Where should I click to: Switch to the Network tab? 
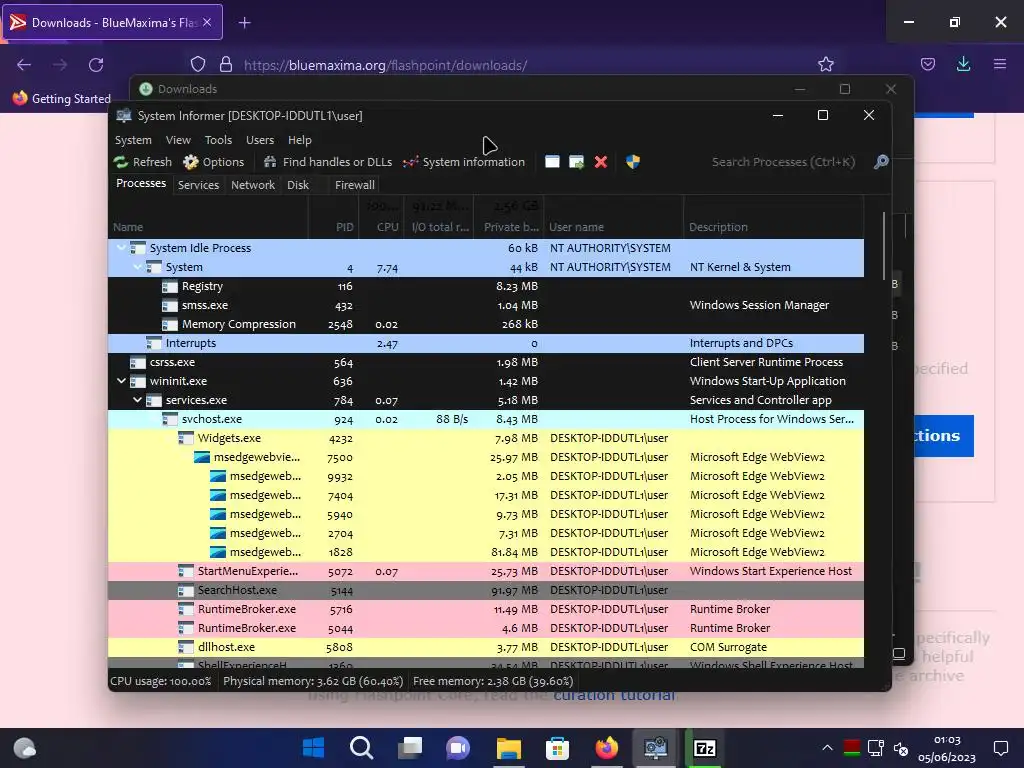coord(253,185)
